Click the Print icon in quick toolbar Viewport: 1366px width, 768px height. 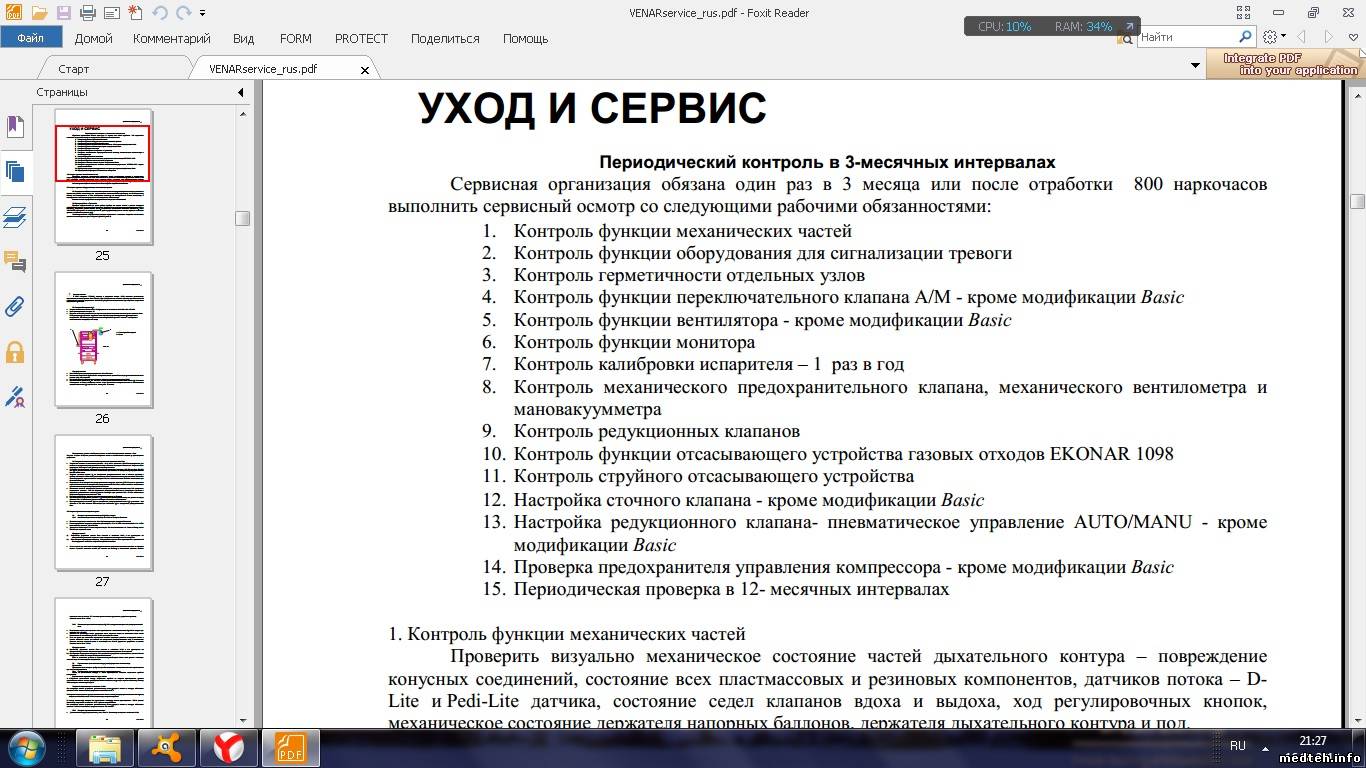(87, 13)
